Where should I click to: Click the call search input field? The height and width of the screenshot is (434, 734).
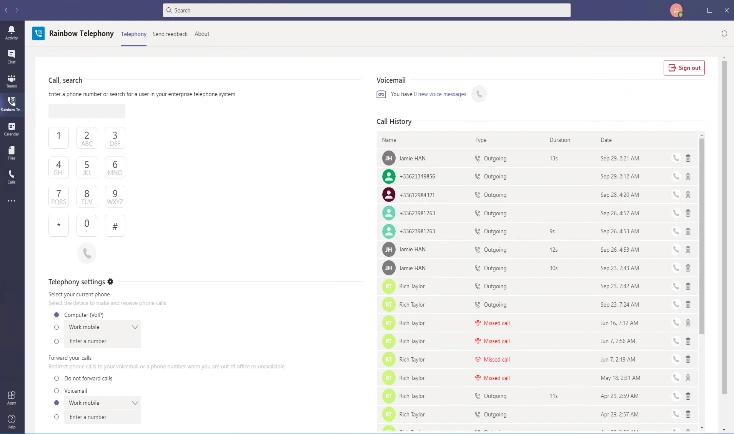pyautogui.click(x=87, y=111)
